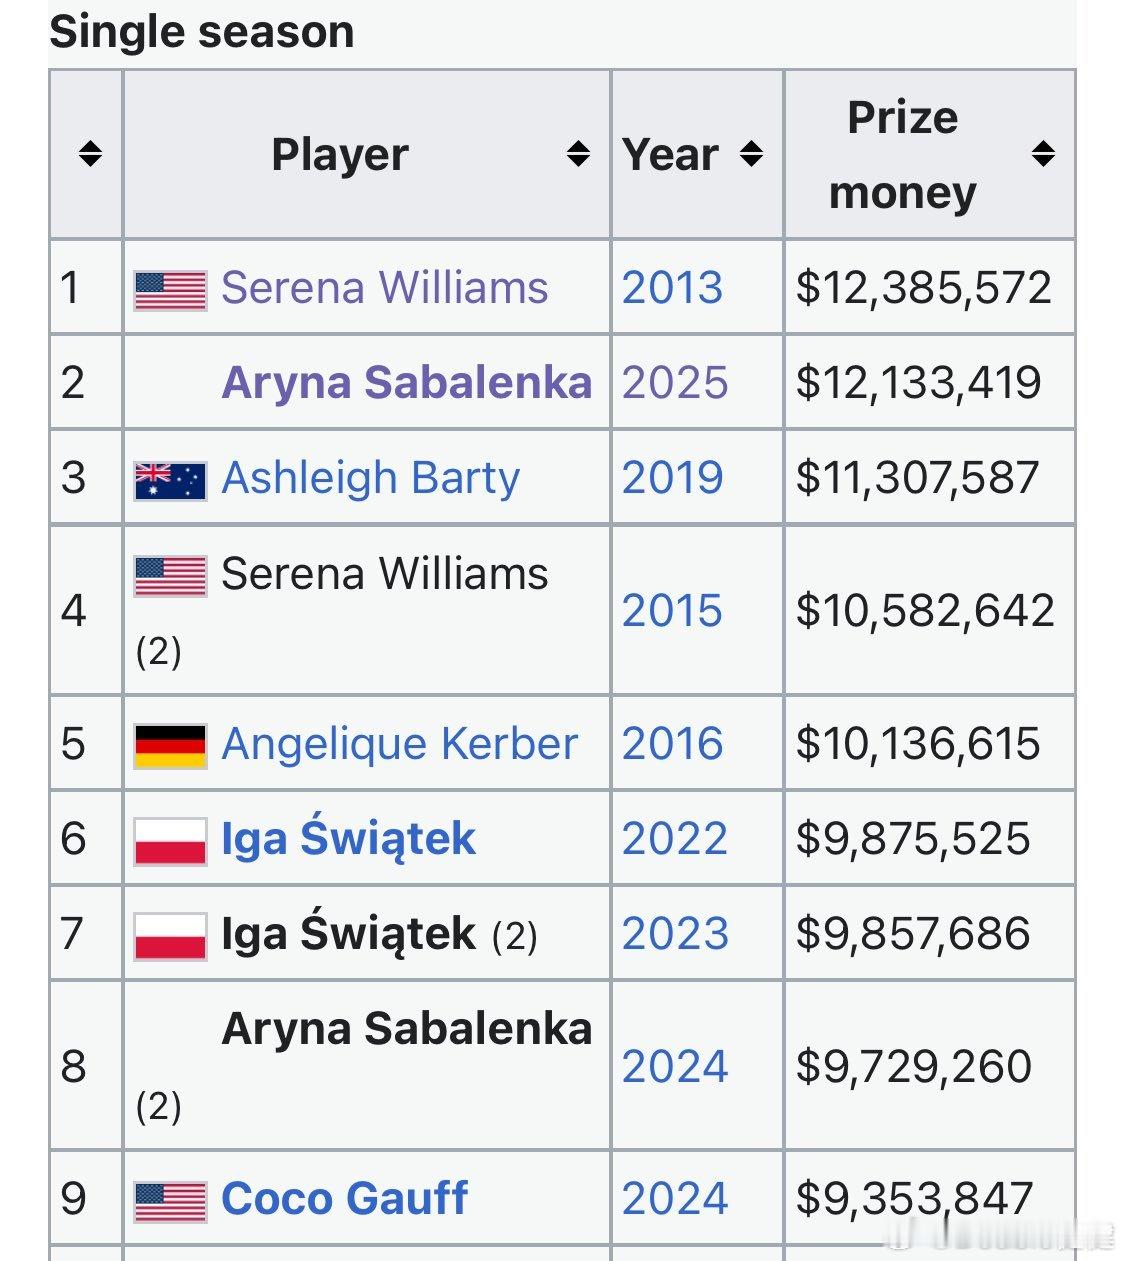The image size is (1125, 1261).
Task: Sort table by rank column arrows
Action: click(90, 154)
